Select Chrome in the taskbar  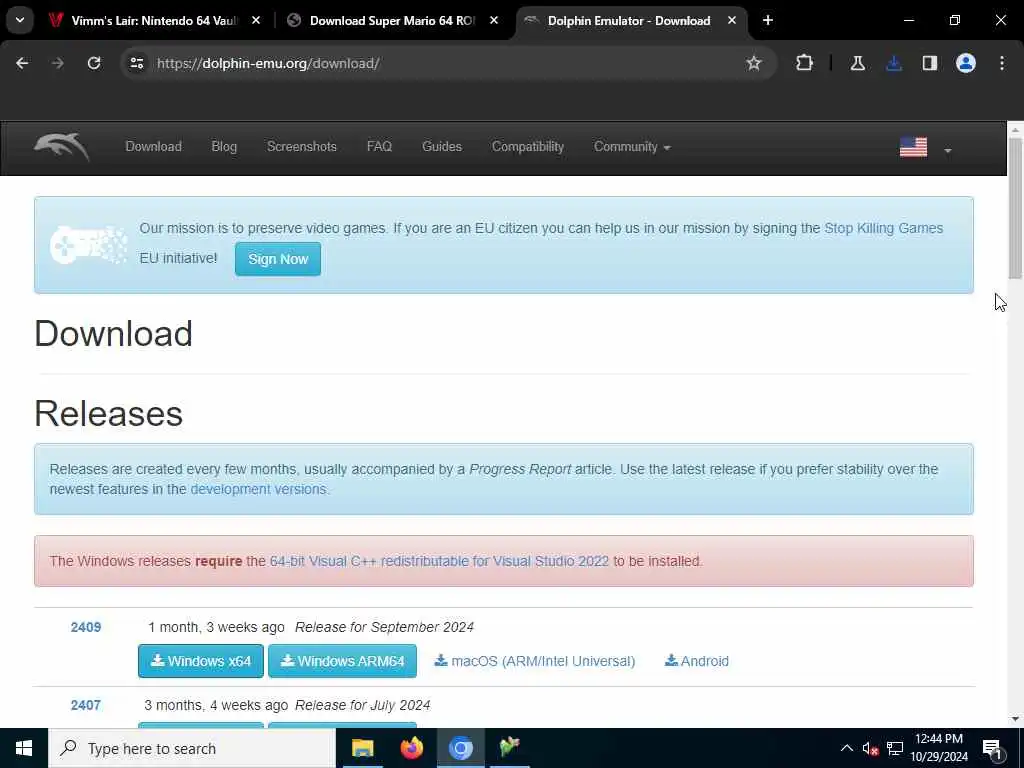pos(460,748)
